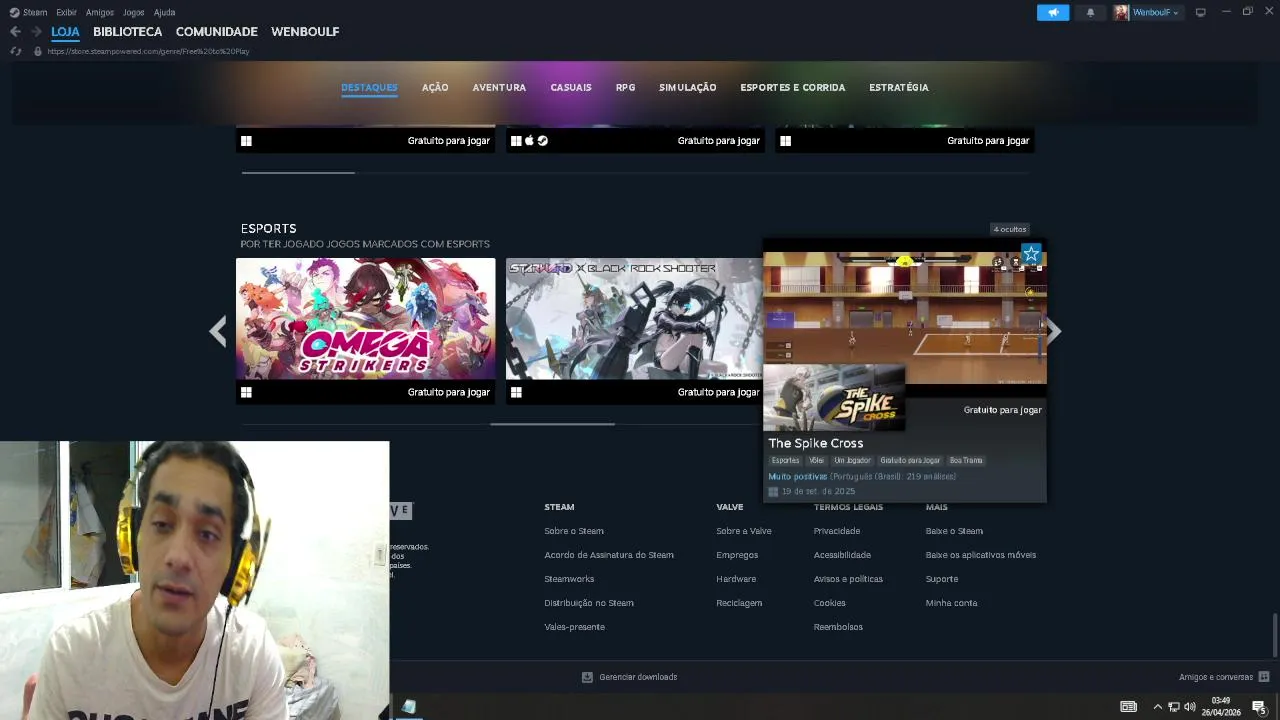Screen dimensions: 1280x720
Task: Go forward with the forward arrow
Action: point(36,32)
